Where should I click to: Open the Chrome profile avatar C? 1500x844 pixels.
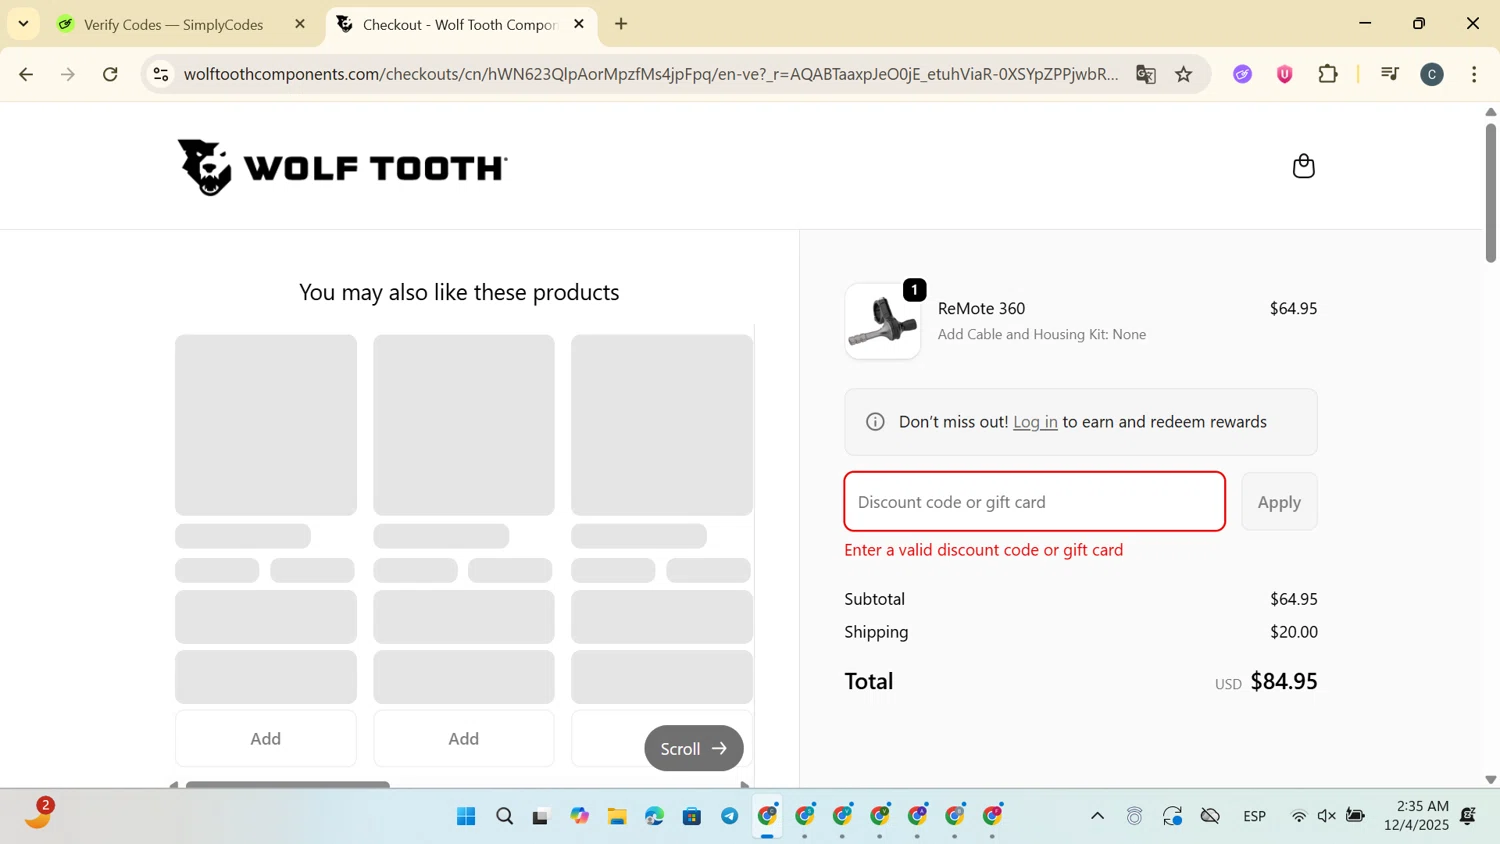(x=1432, y=74)
